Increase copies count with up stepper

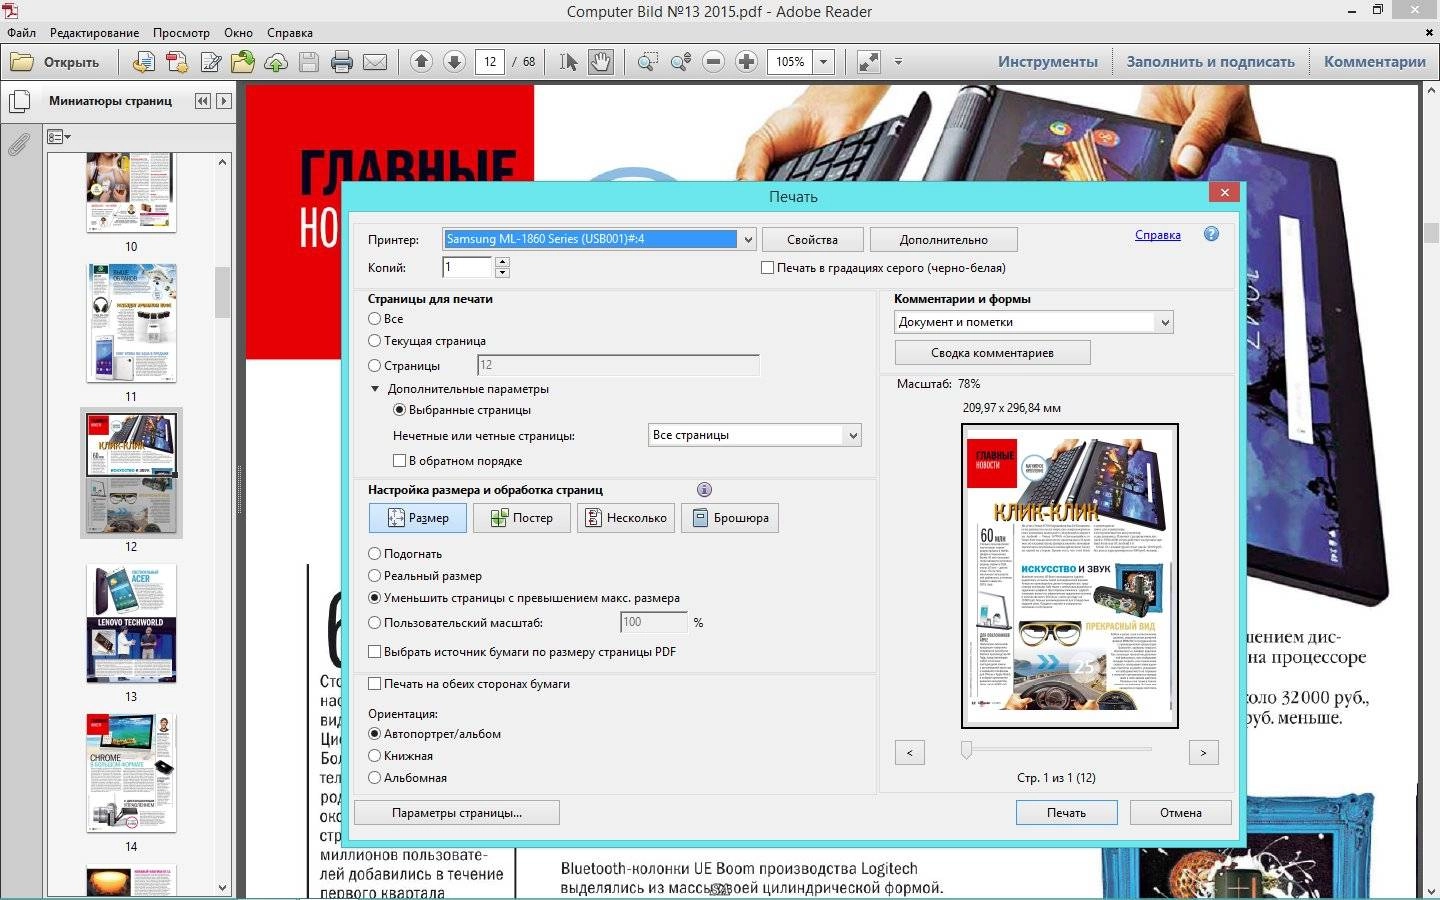pyautogui.click(x=502, y=262)
